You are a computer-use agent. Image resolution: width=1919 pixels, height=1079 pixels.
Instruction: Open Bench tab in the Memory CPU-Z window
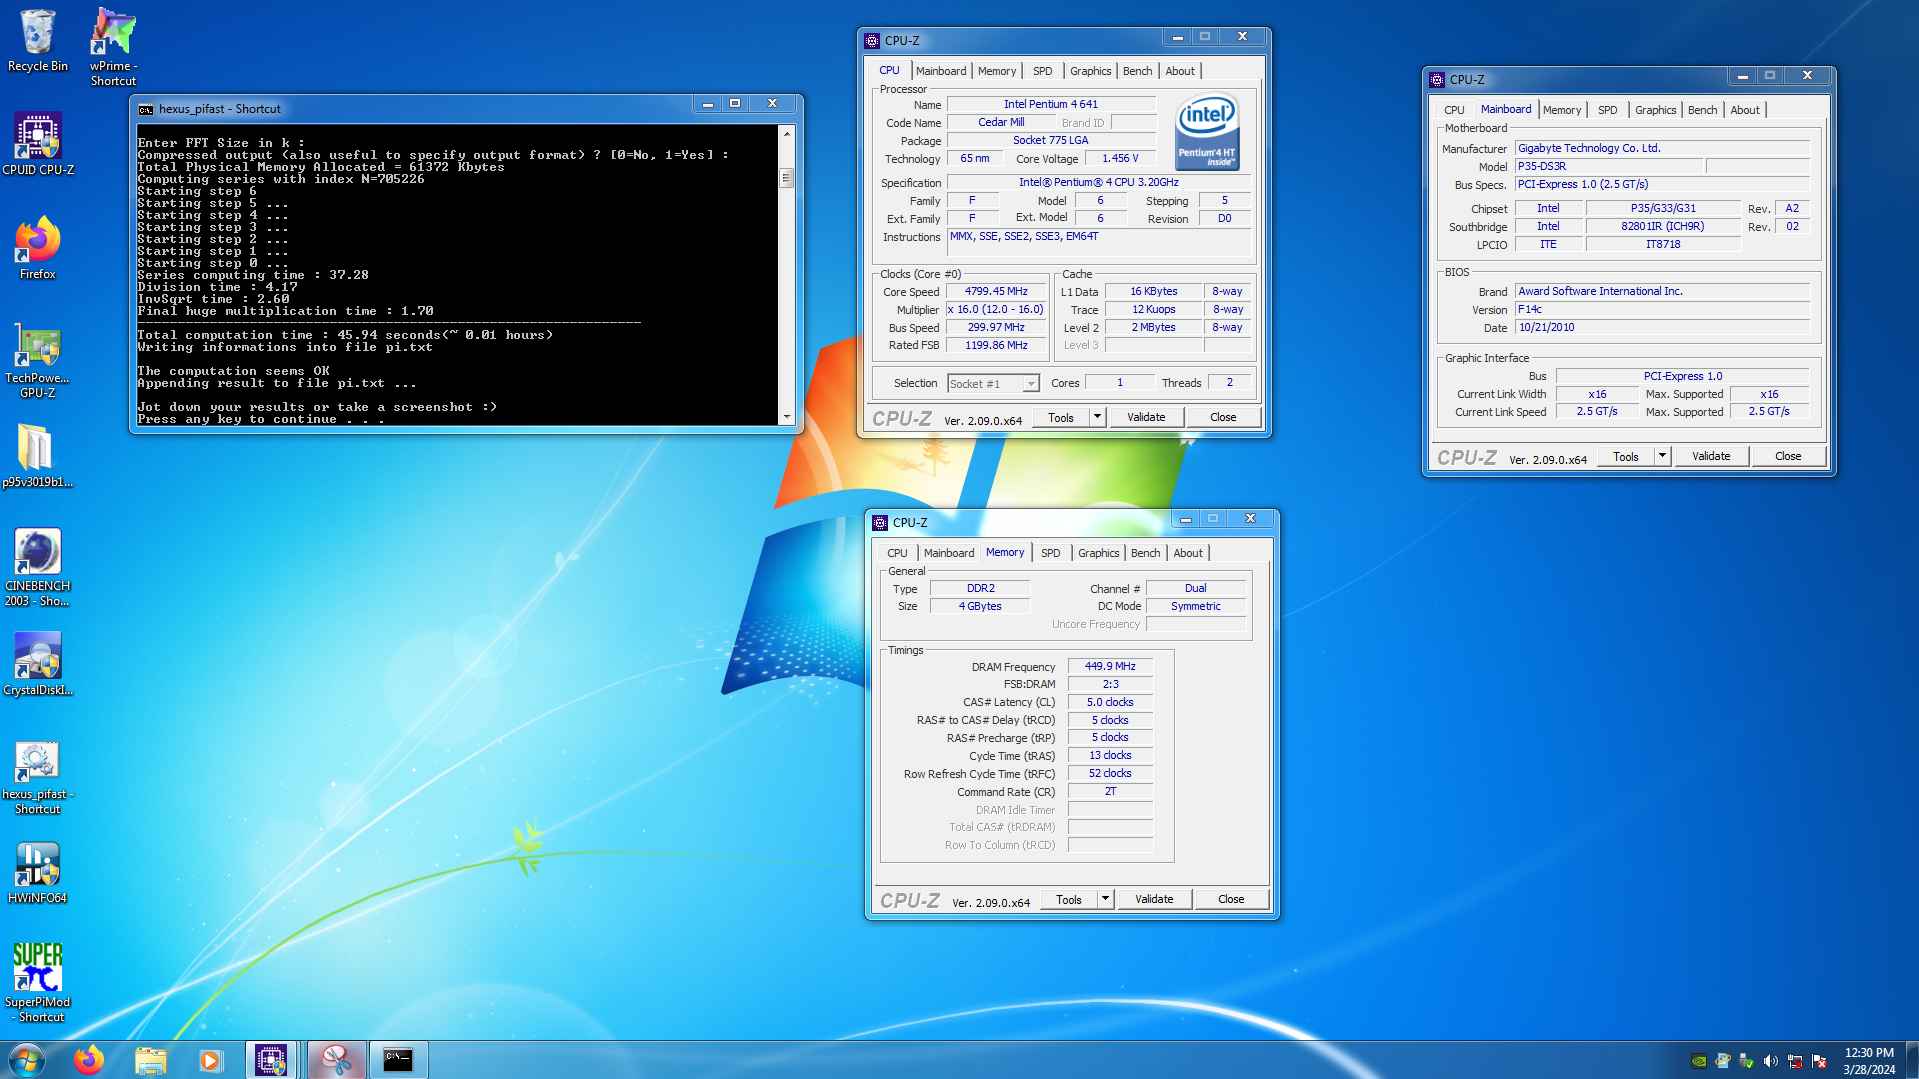pyautogui.click(x=1145, y=553)
